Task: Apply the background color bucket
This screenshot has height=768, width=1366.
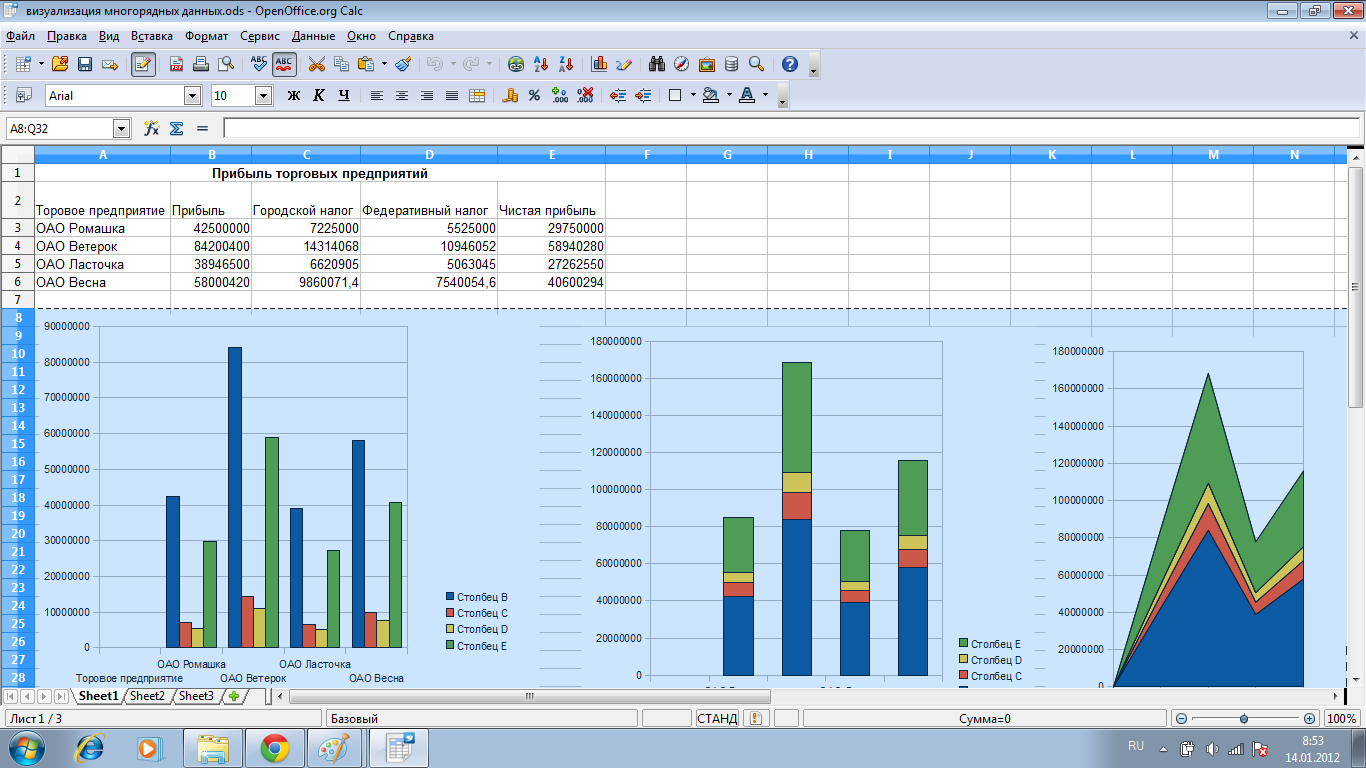Action: click(x=711, y=95)
